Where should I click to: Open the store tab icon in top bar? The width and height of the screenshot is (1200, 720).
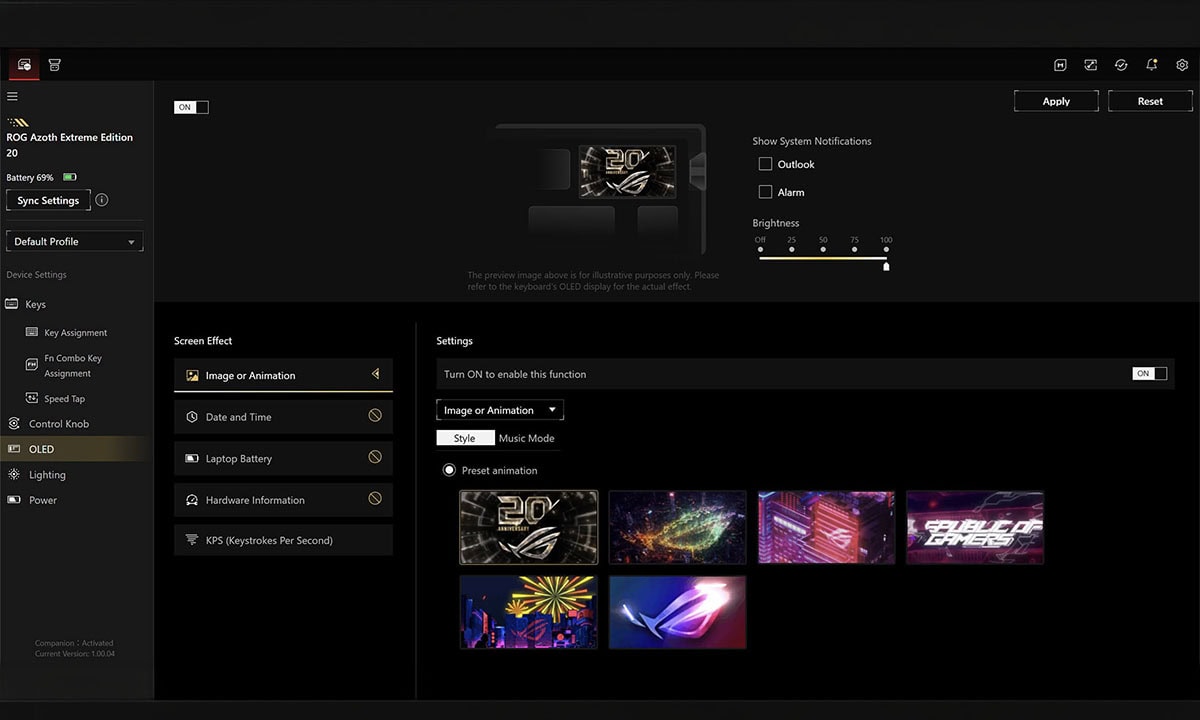pos(55,65)
